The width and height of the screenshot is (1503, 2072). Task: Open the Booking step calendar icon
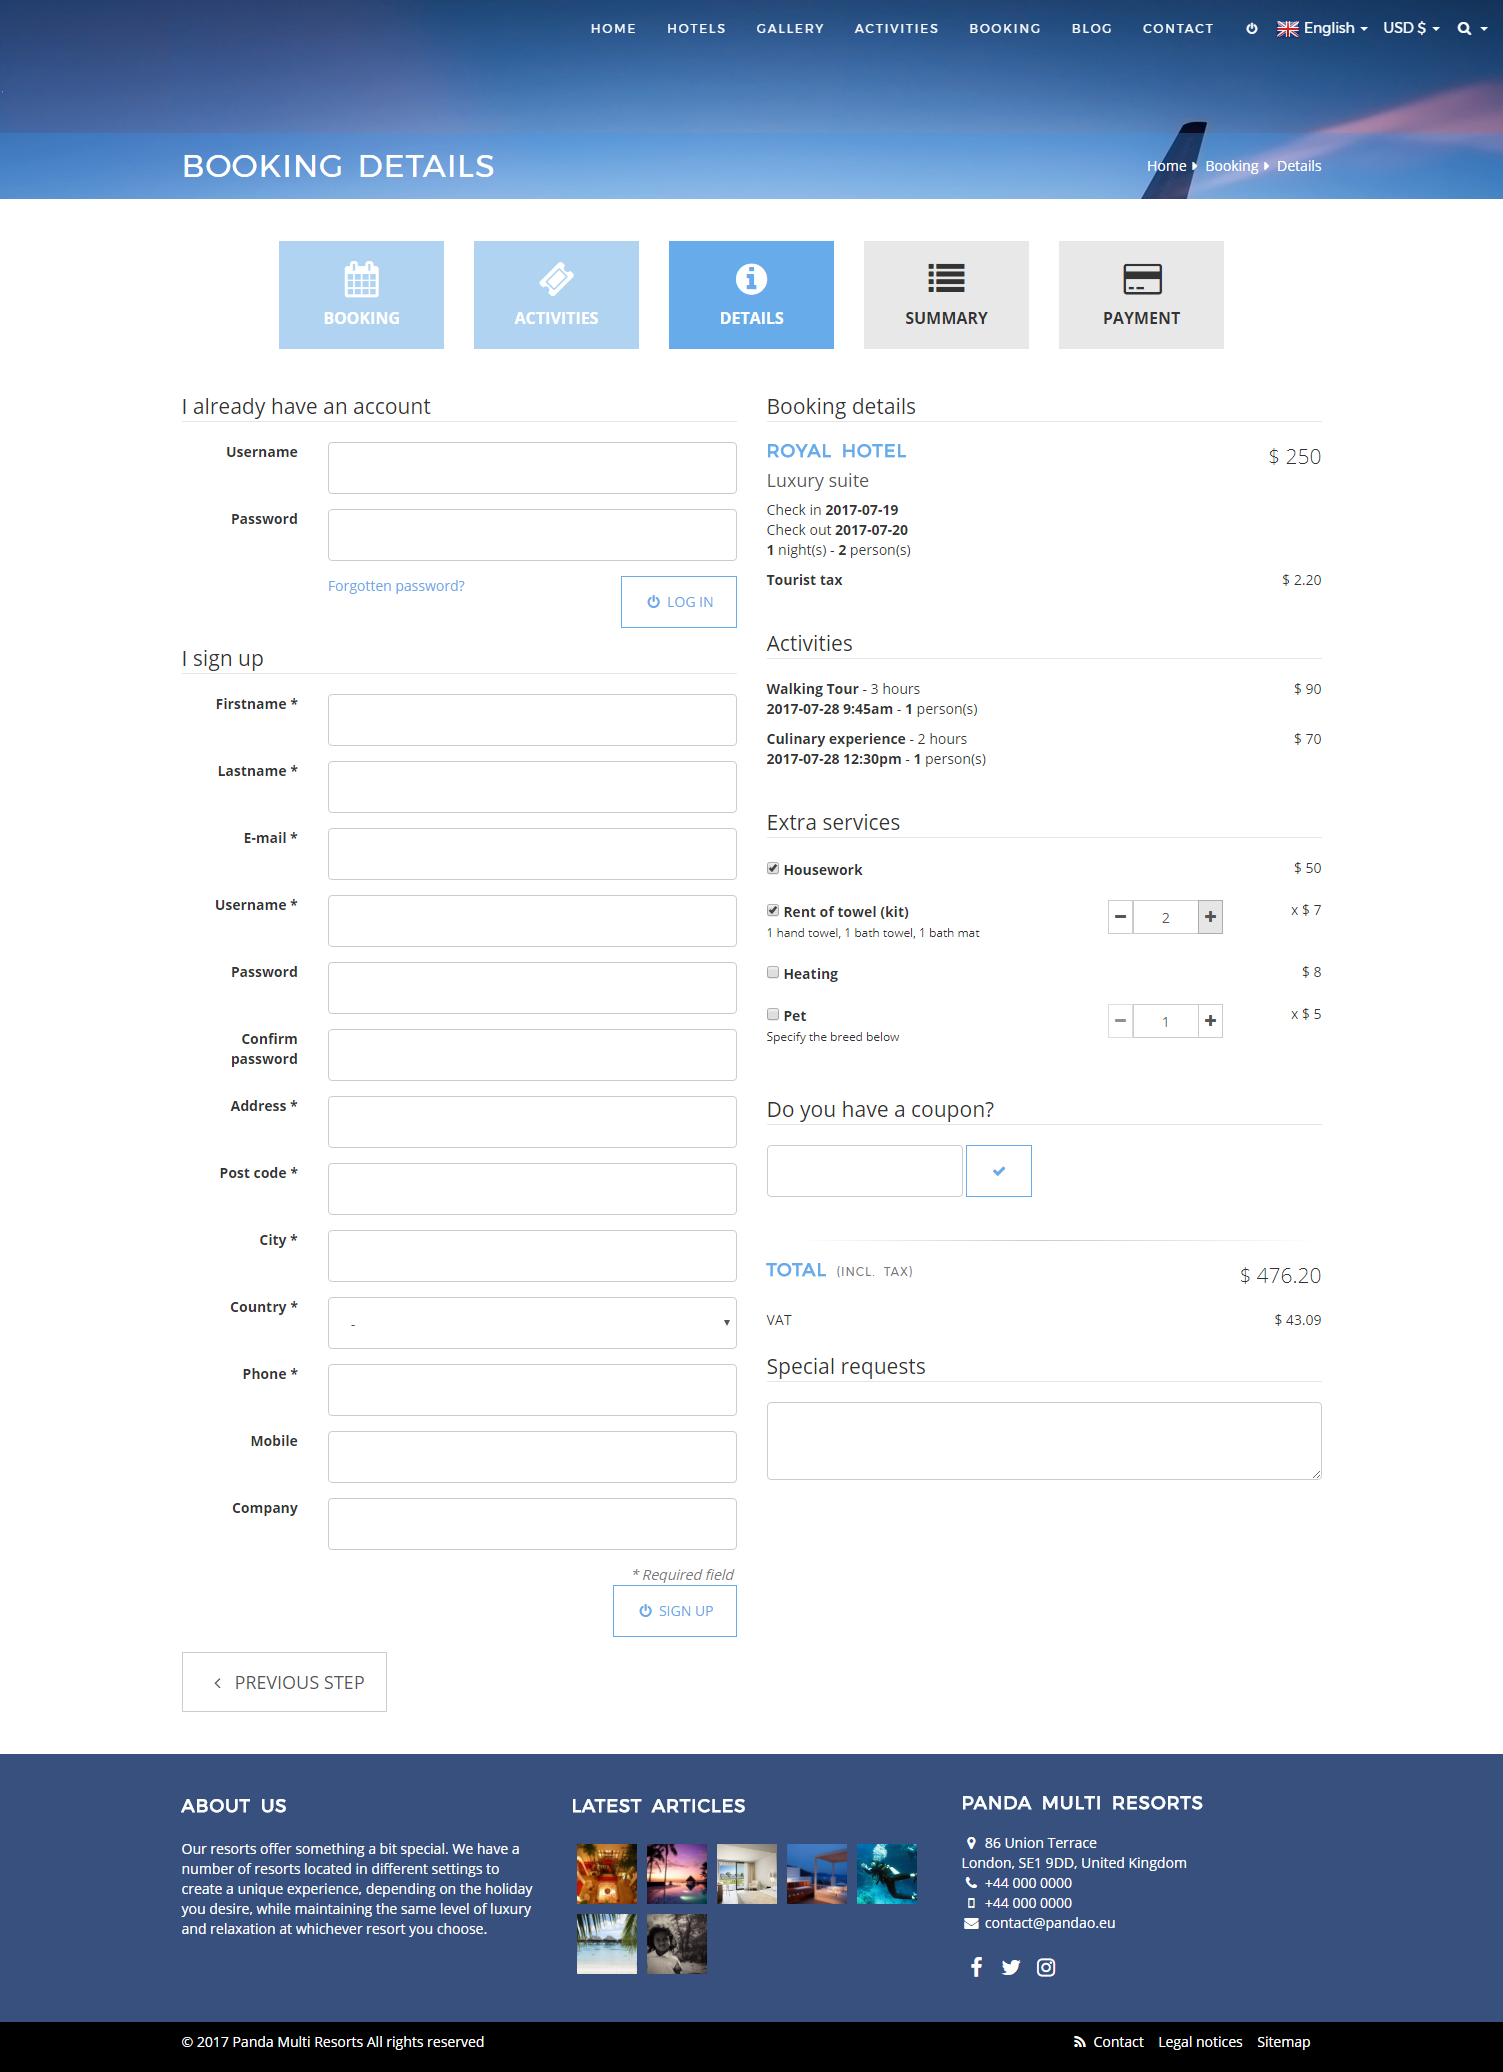tap(361, 279)
